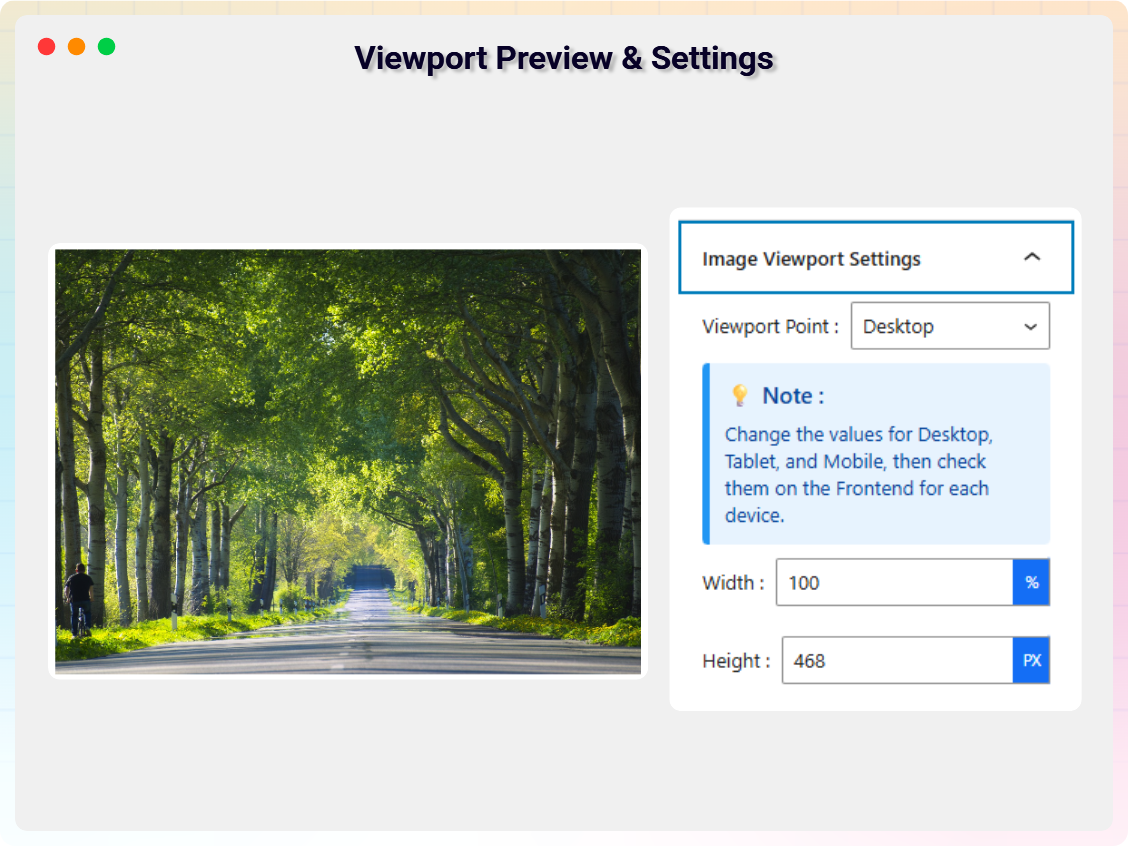The image size is (1128, 846).
Task: Click the green traffic light dot
Action: pos(105,46)
